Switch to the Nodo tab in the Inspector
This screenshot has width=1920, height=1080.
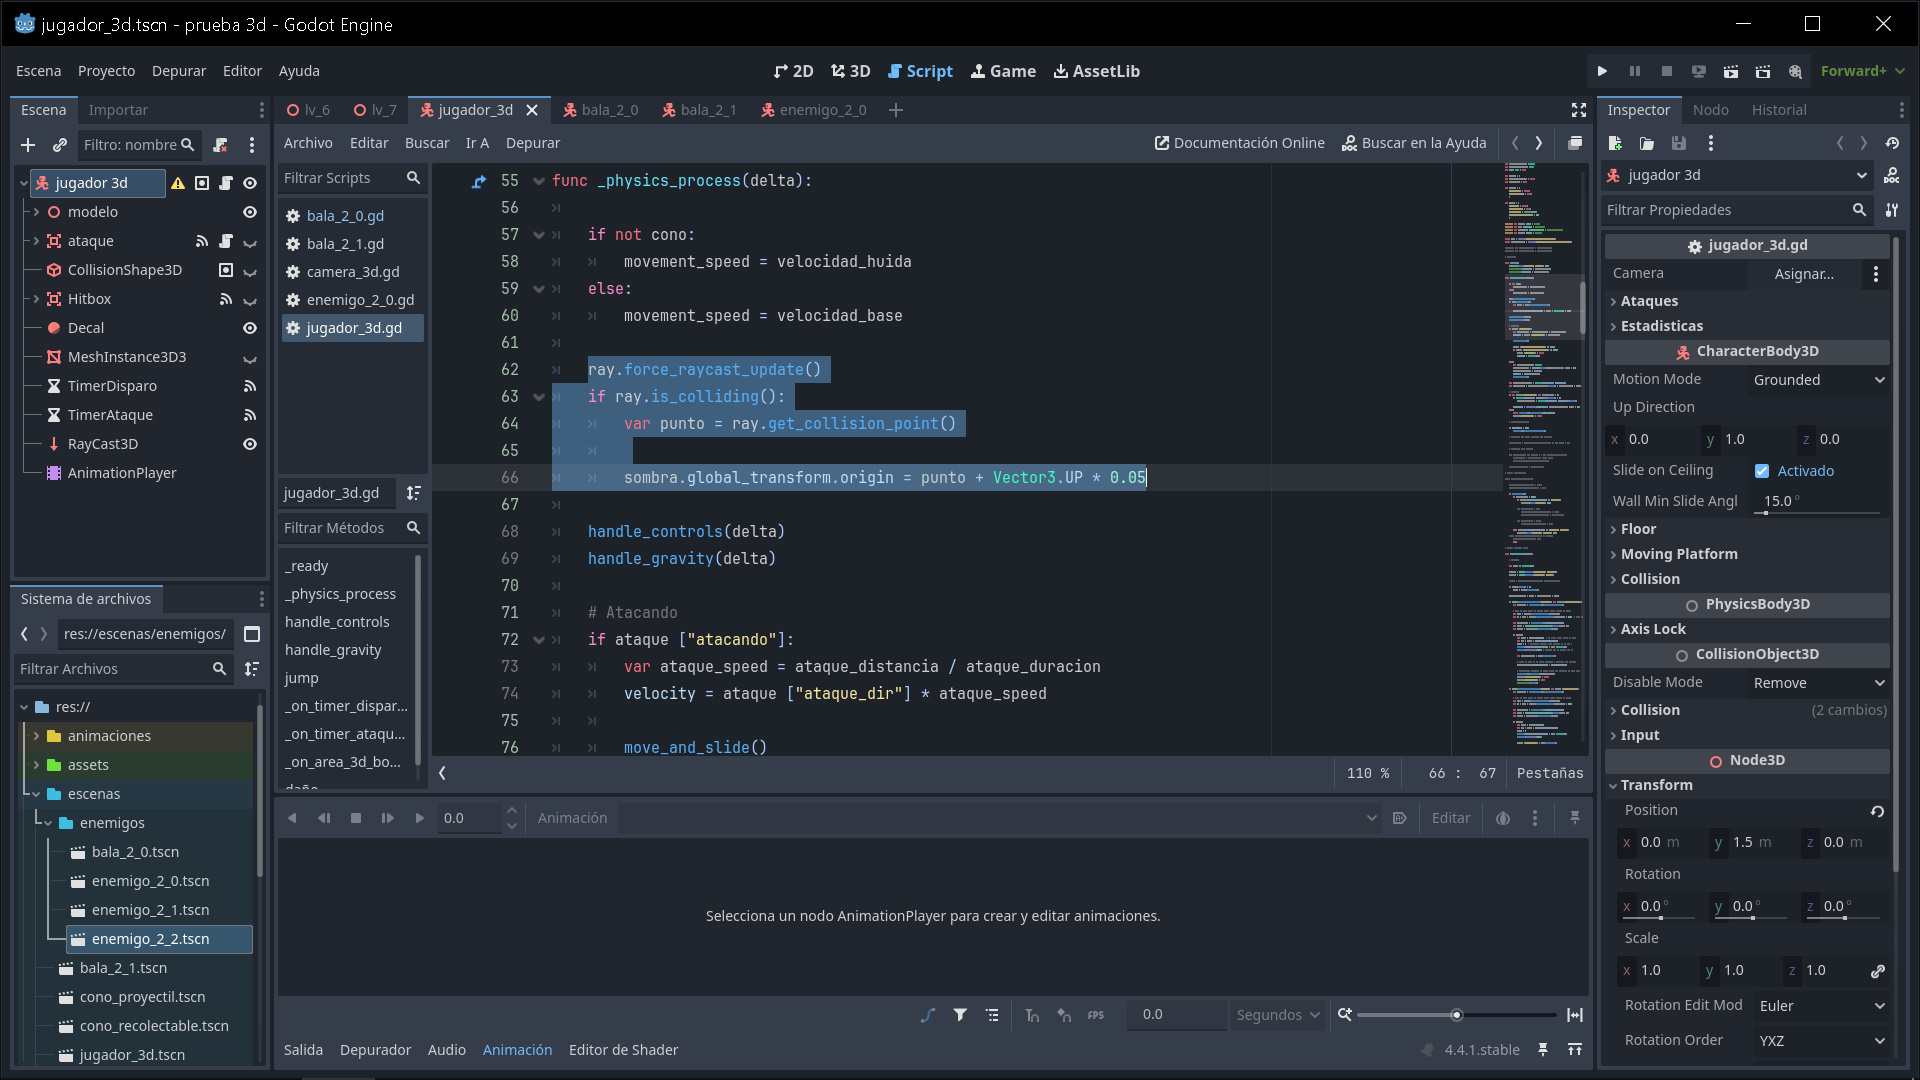1710,109
